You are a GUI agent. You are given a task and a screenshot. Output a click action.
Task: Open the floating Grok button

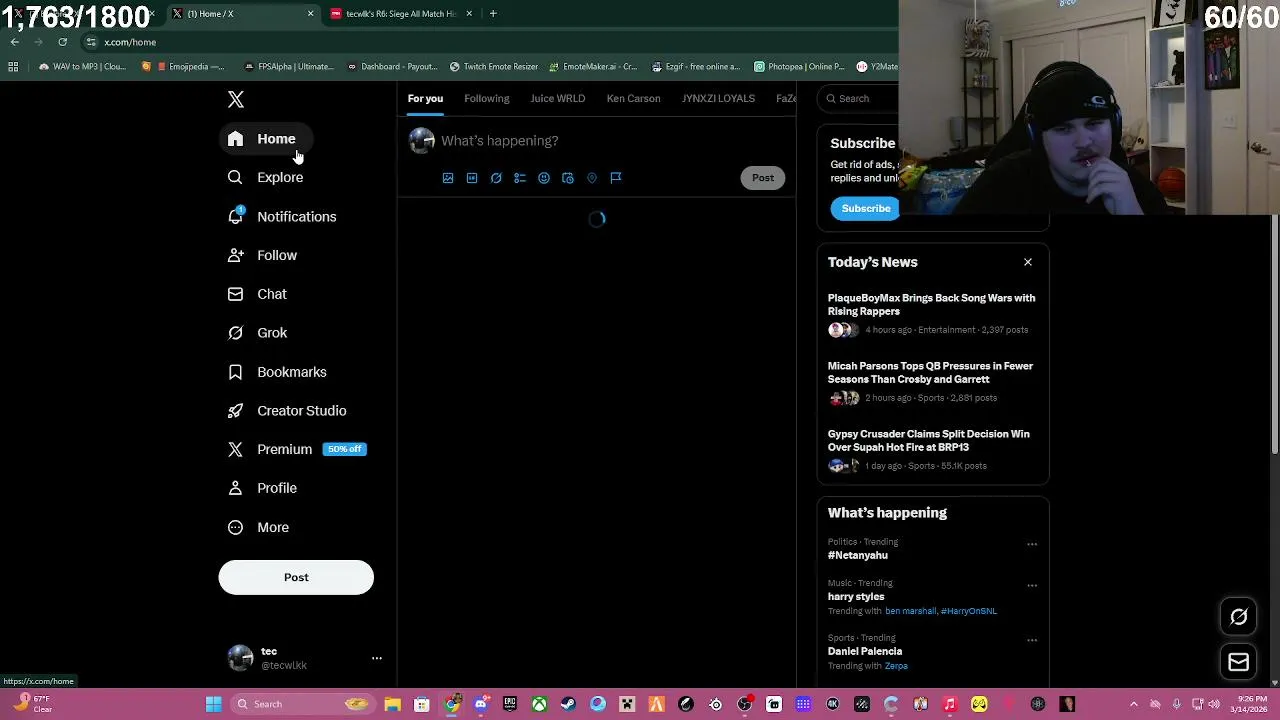pyautogui.click(x=1238, y=617)
